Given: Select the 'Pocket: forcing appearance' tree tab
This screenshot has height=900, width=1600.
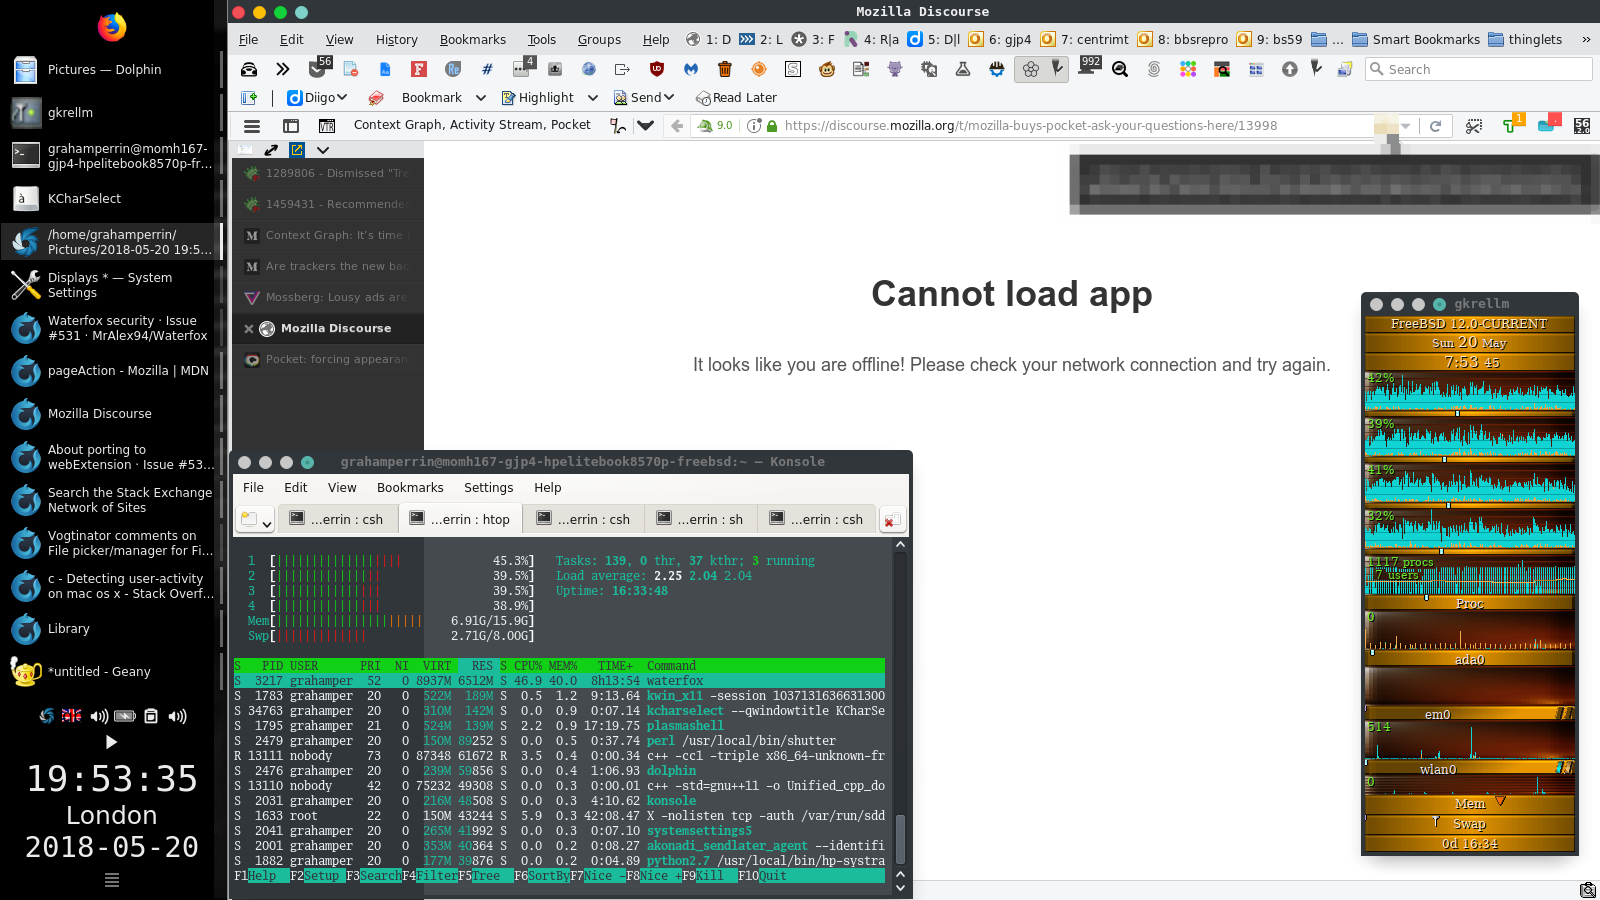Looking at the screenshot, I should click(x=328, y=359).
